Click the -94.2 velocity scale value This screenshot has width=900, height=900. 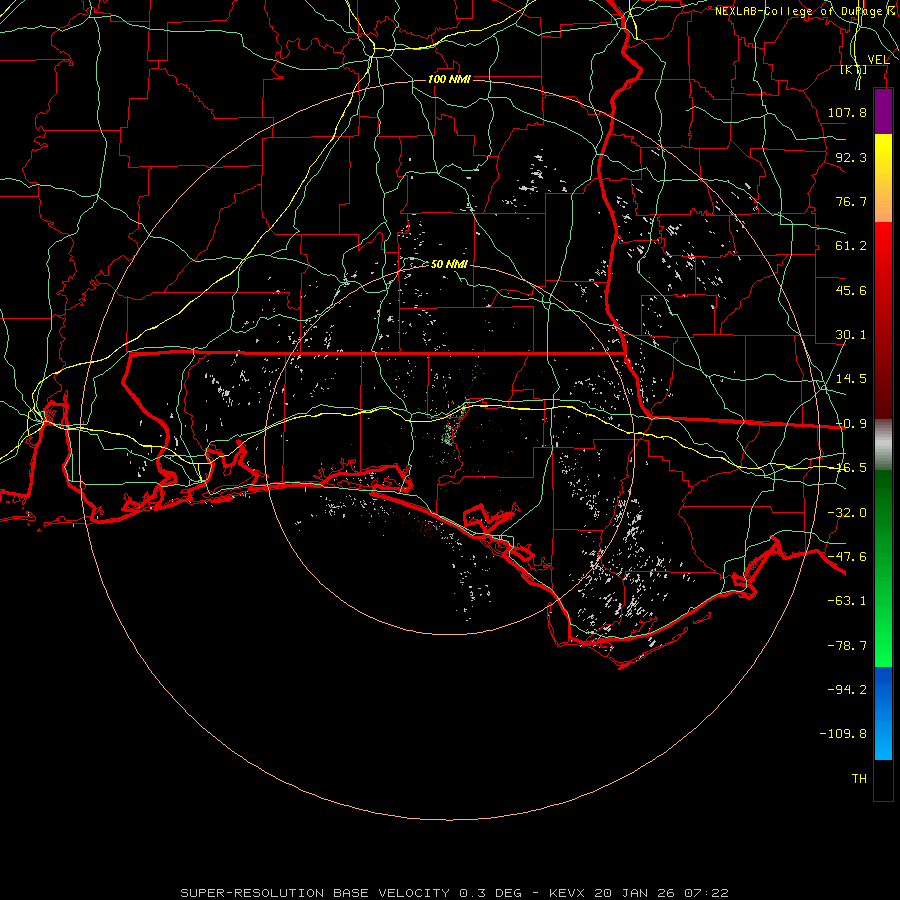[847, 690]
